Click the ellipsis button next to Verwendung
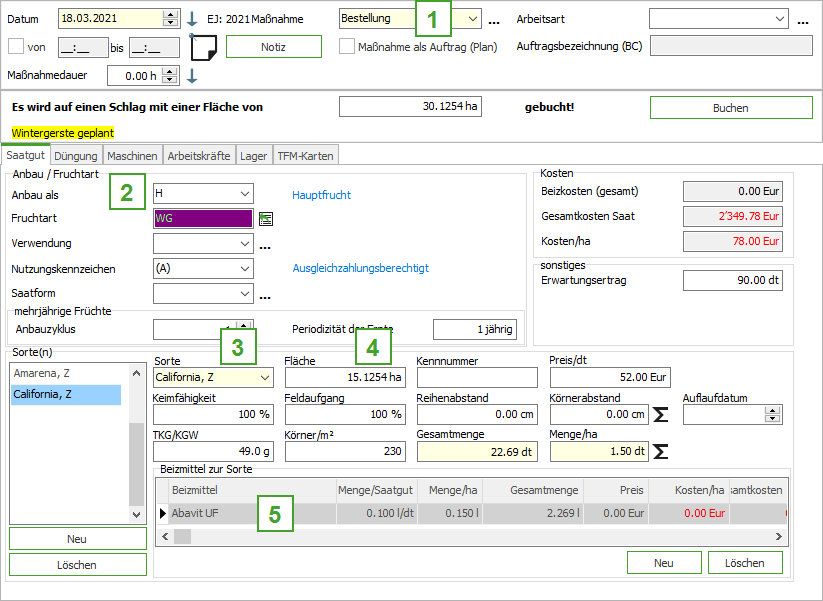This screenshot has width=823, height=601. point(265,244)
